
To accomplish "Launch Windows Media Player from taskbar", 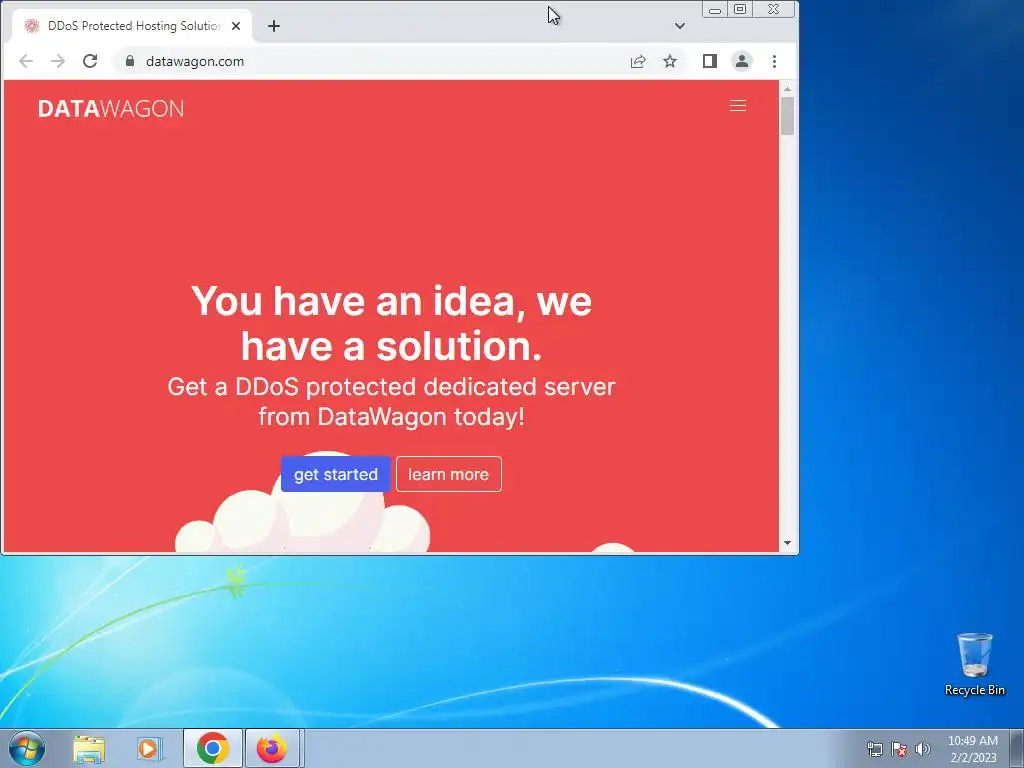I will click(150, 748).
